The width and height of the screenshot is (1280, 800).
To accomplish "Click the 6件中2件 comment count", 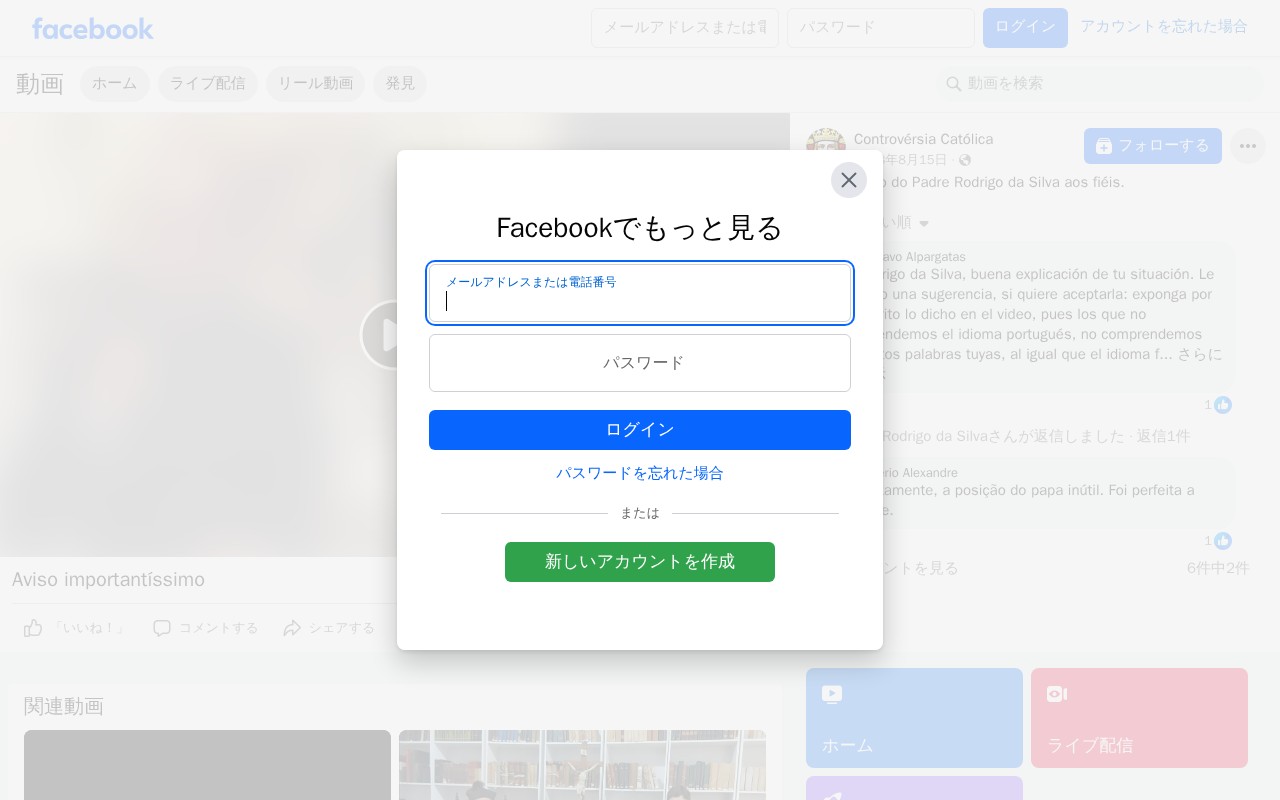I will click(x=1218, y=568).
